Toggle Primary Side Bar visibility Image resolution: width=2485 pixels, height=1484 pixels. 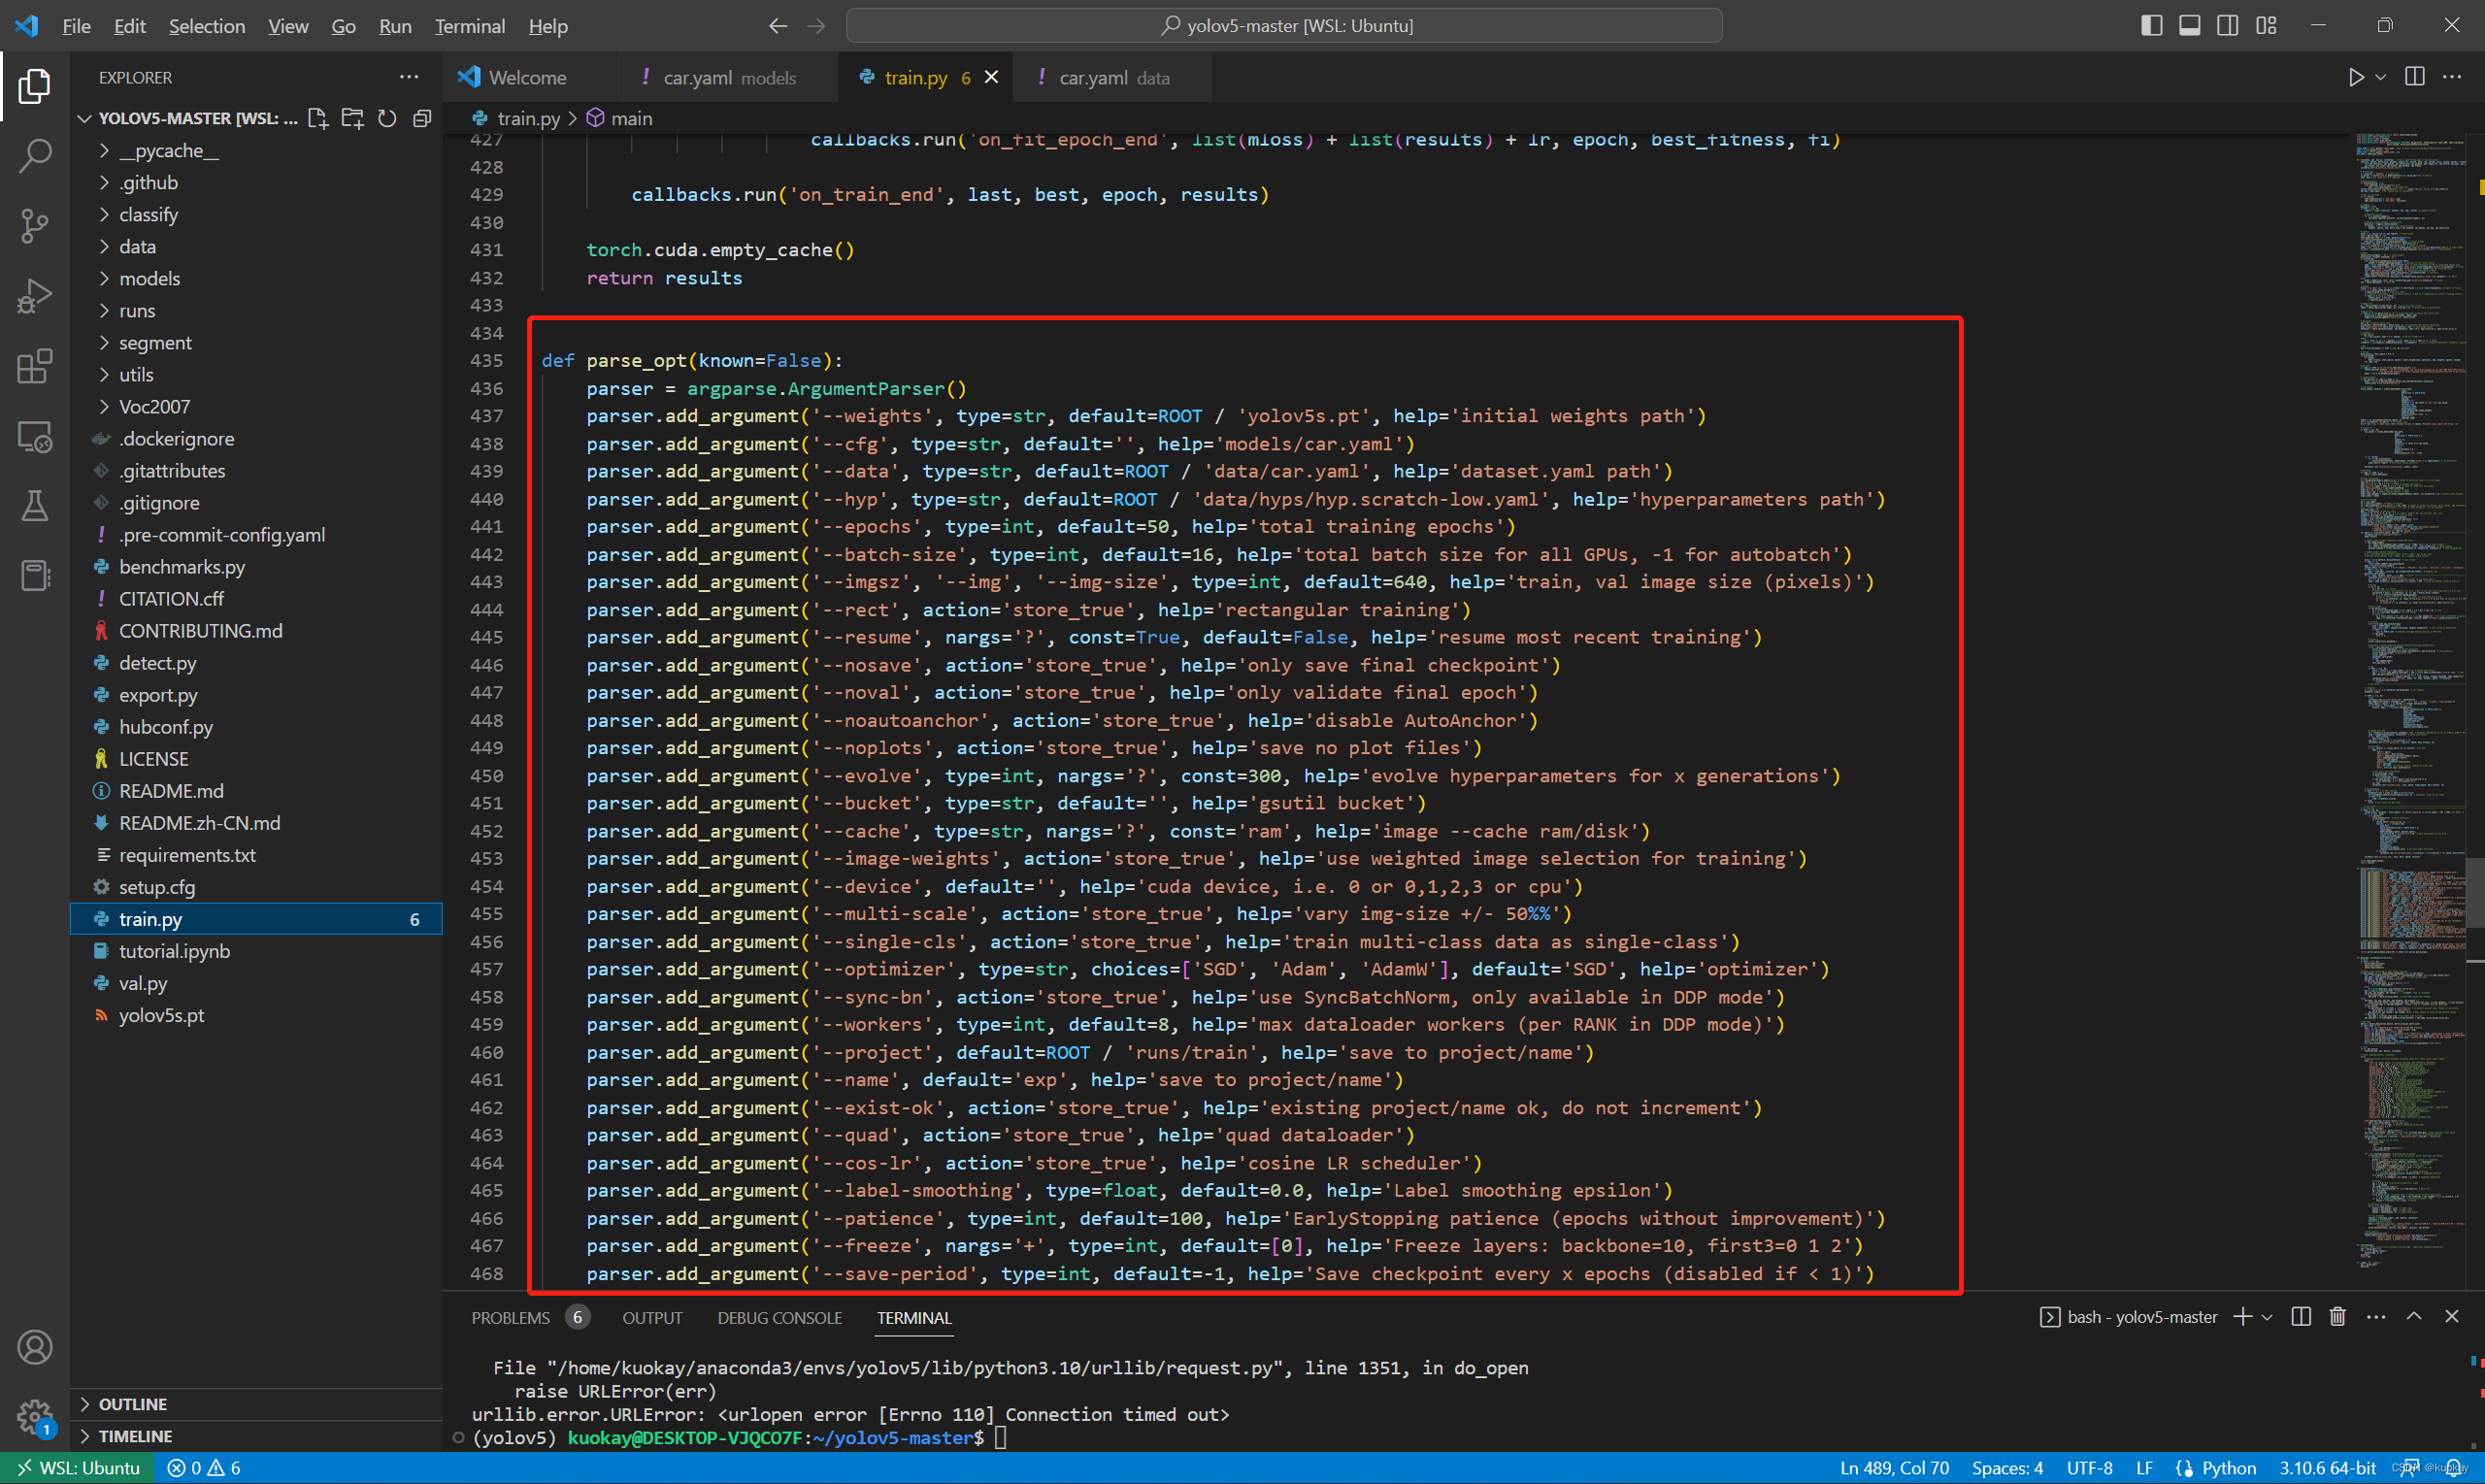point(2151,26)
